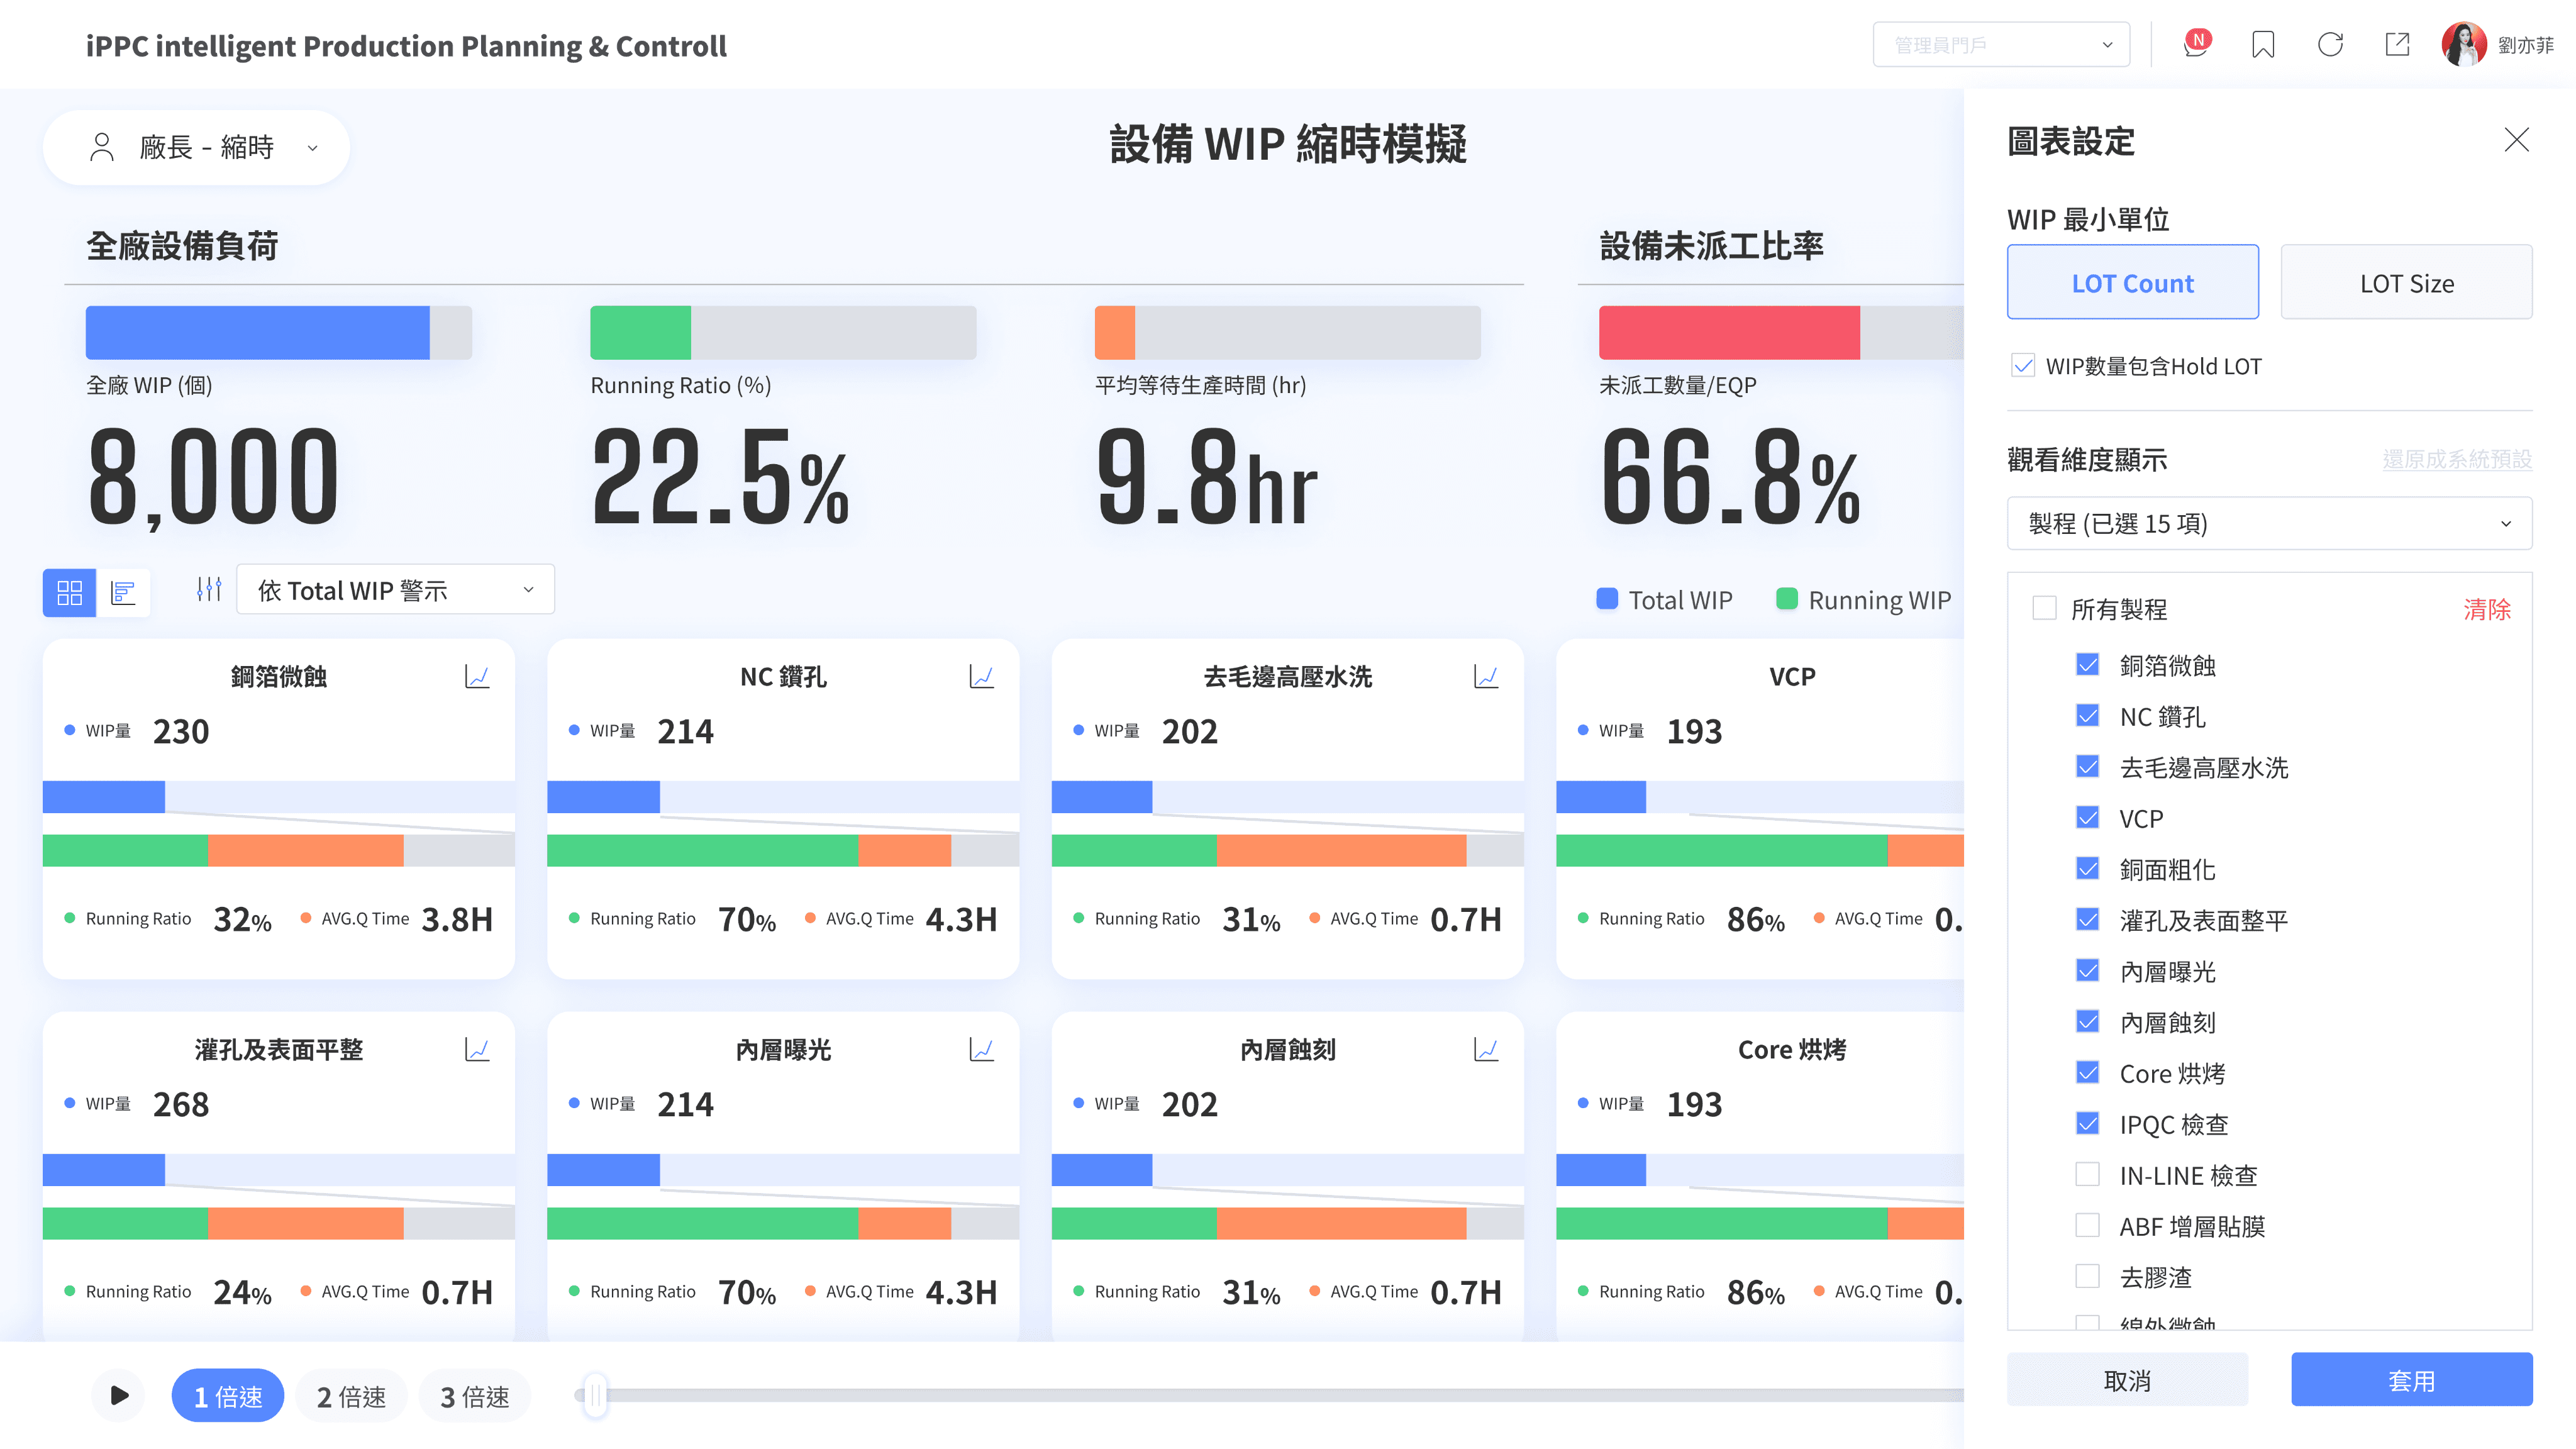Image resolution: width=2576 pixels, height=1449 pixels.
Task: Open the filter sliders settings icon
Action: pyautogui.click(x=208, y=590)
